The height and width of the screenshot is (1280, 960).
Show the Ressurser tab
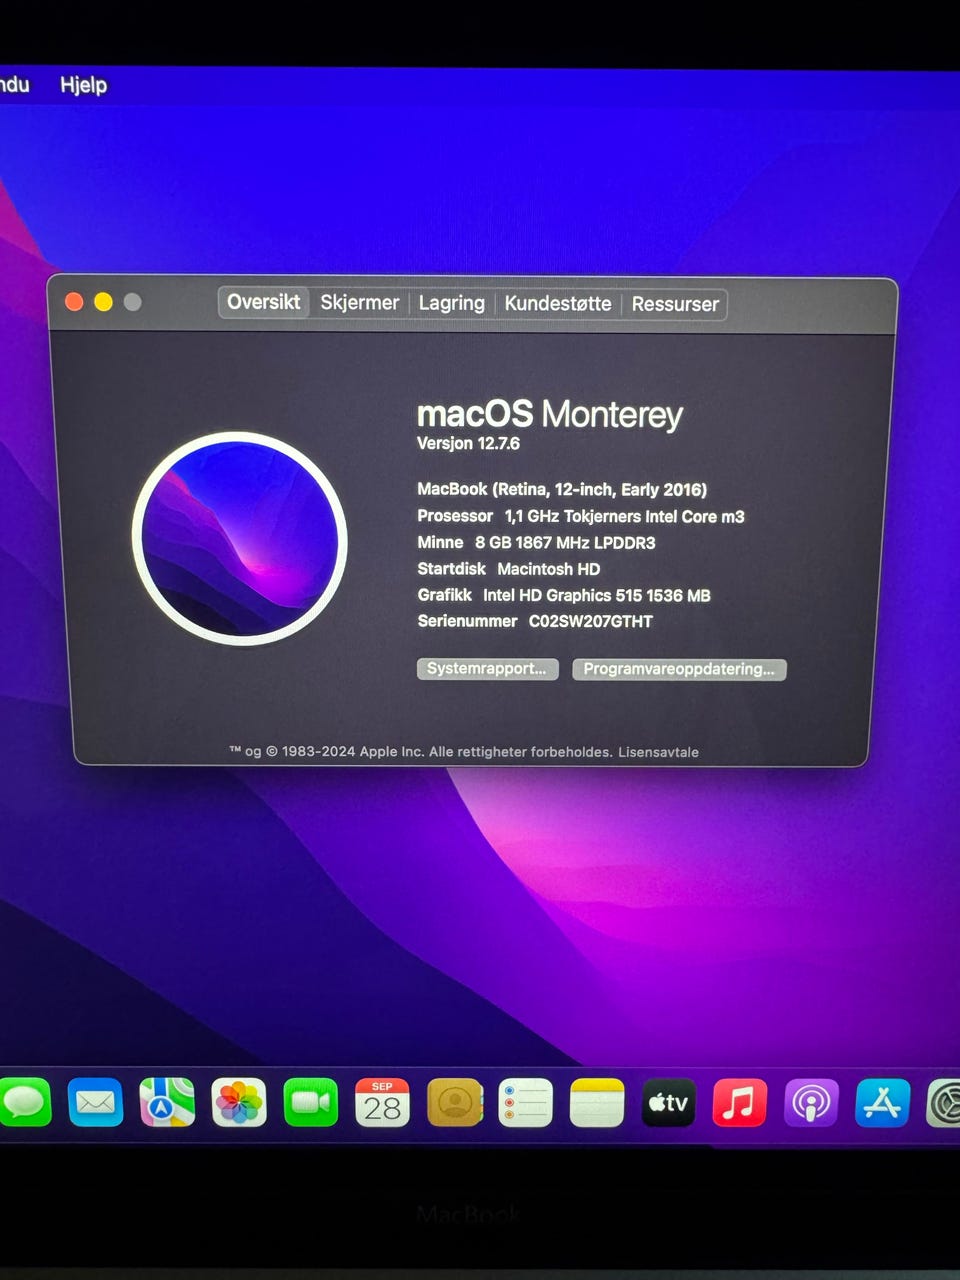pyautogui.click(x=675, y=304)
